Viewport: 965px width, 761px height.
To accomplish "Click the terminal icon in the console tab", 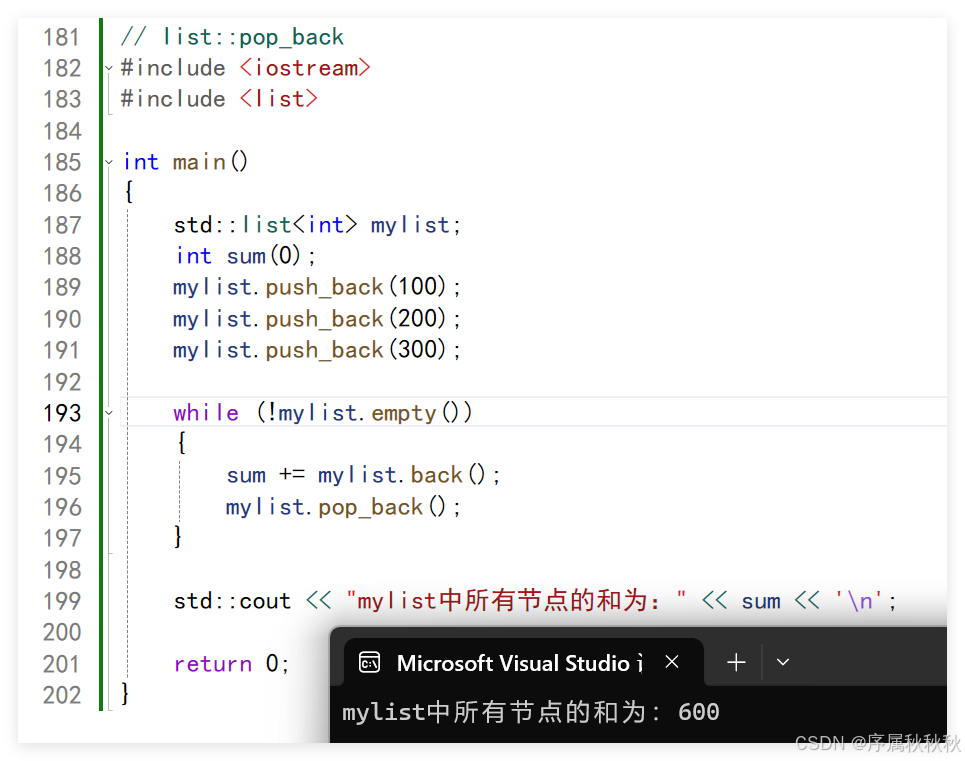I will click(369, 663).
